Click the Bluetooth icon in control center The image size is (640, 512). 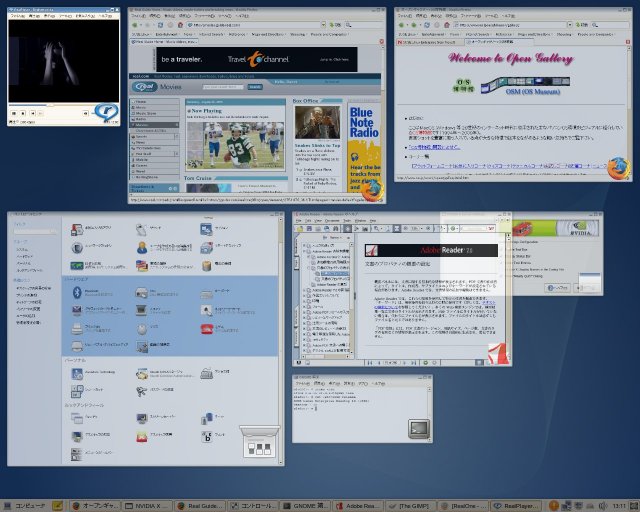tap(77, 292)
